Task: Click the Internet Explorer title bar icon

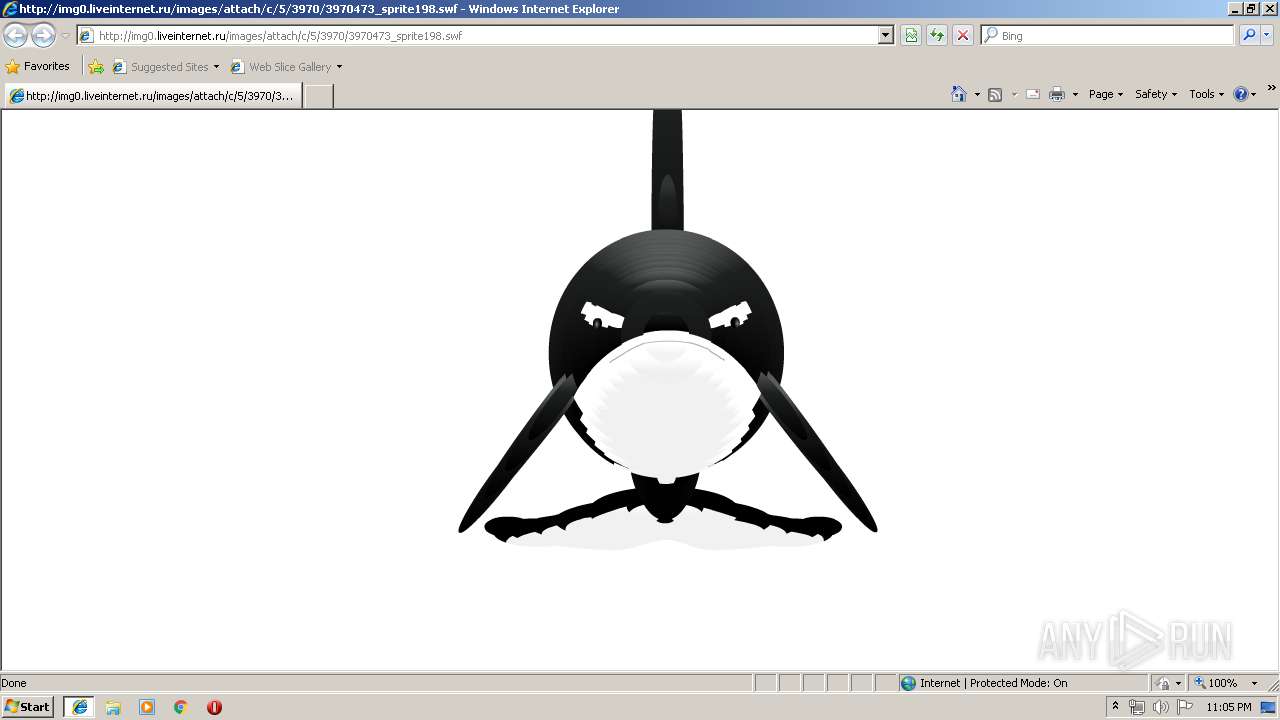Action: (9, 9)
